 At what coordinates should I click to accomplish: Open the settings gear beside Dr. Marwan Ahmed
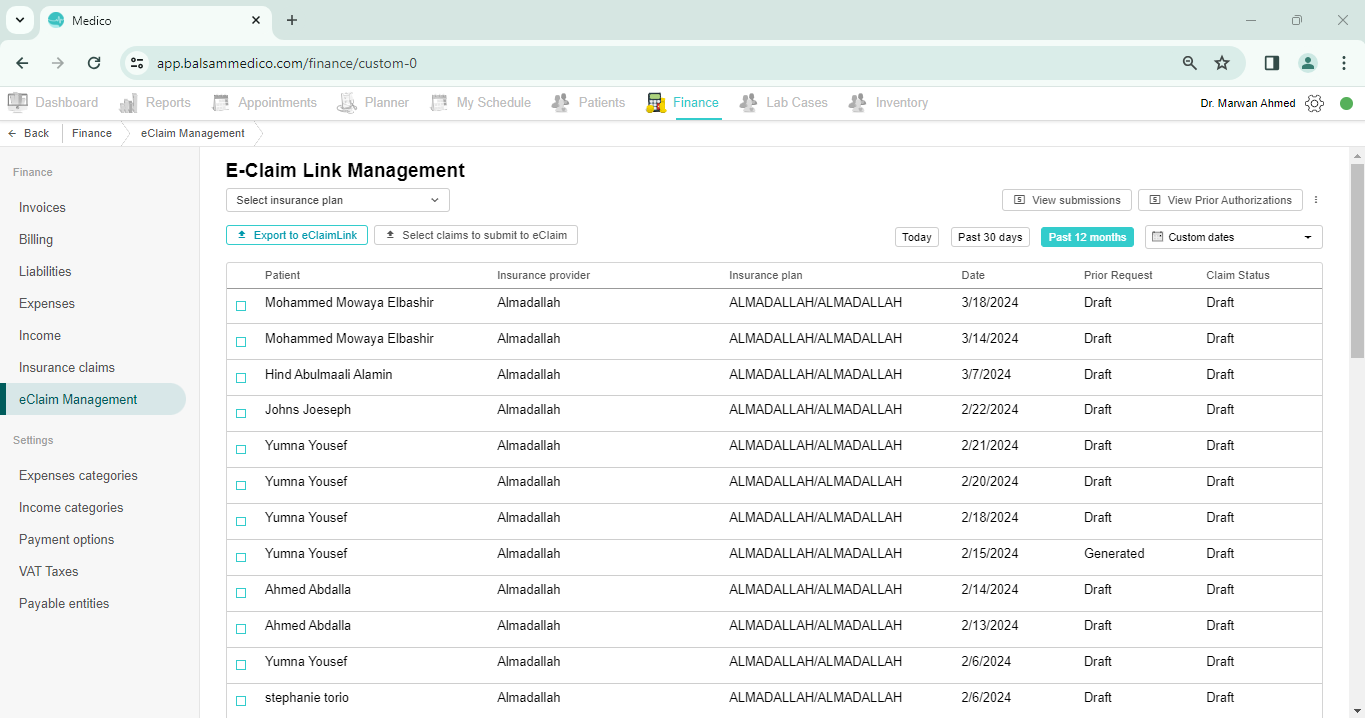point(1314,102)
